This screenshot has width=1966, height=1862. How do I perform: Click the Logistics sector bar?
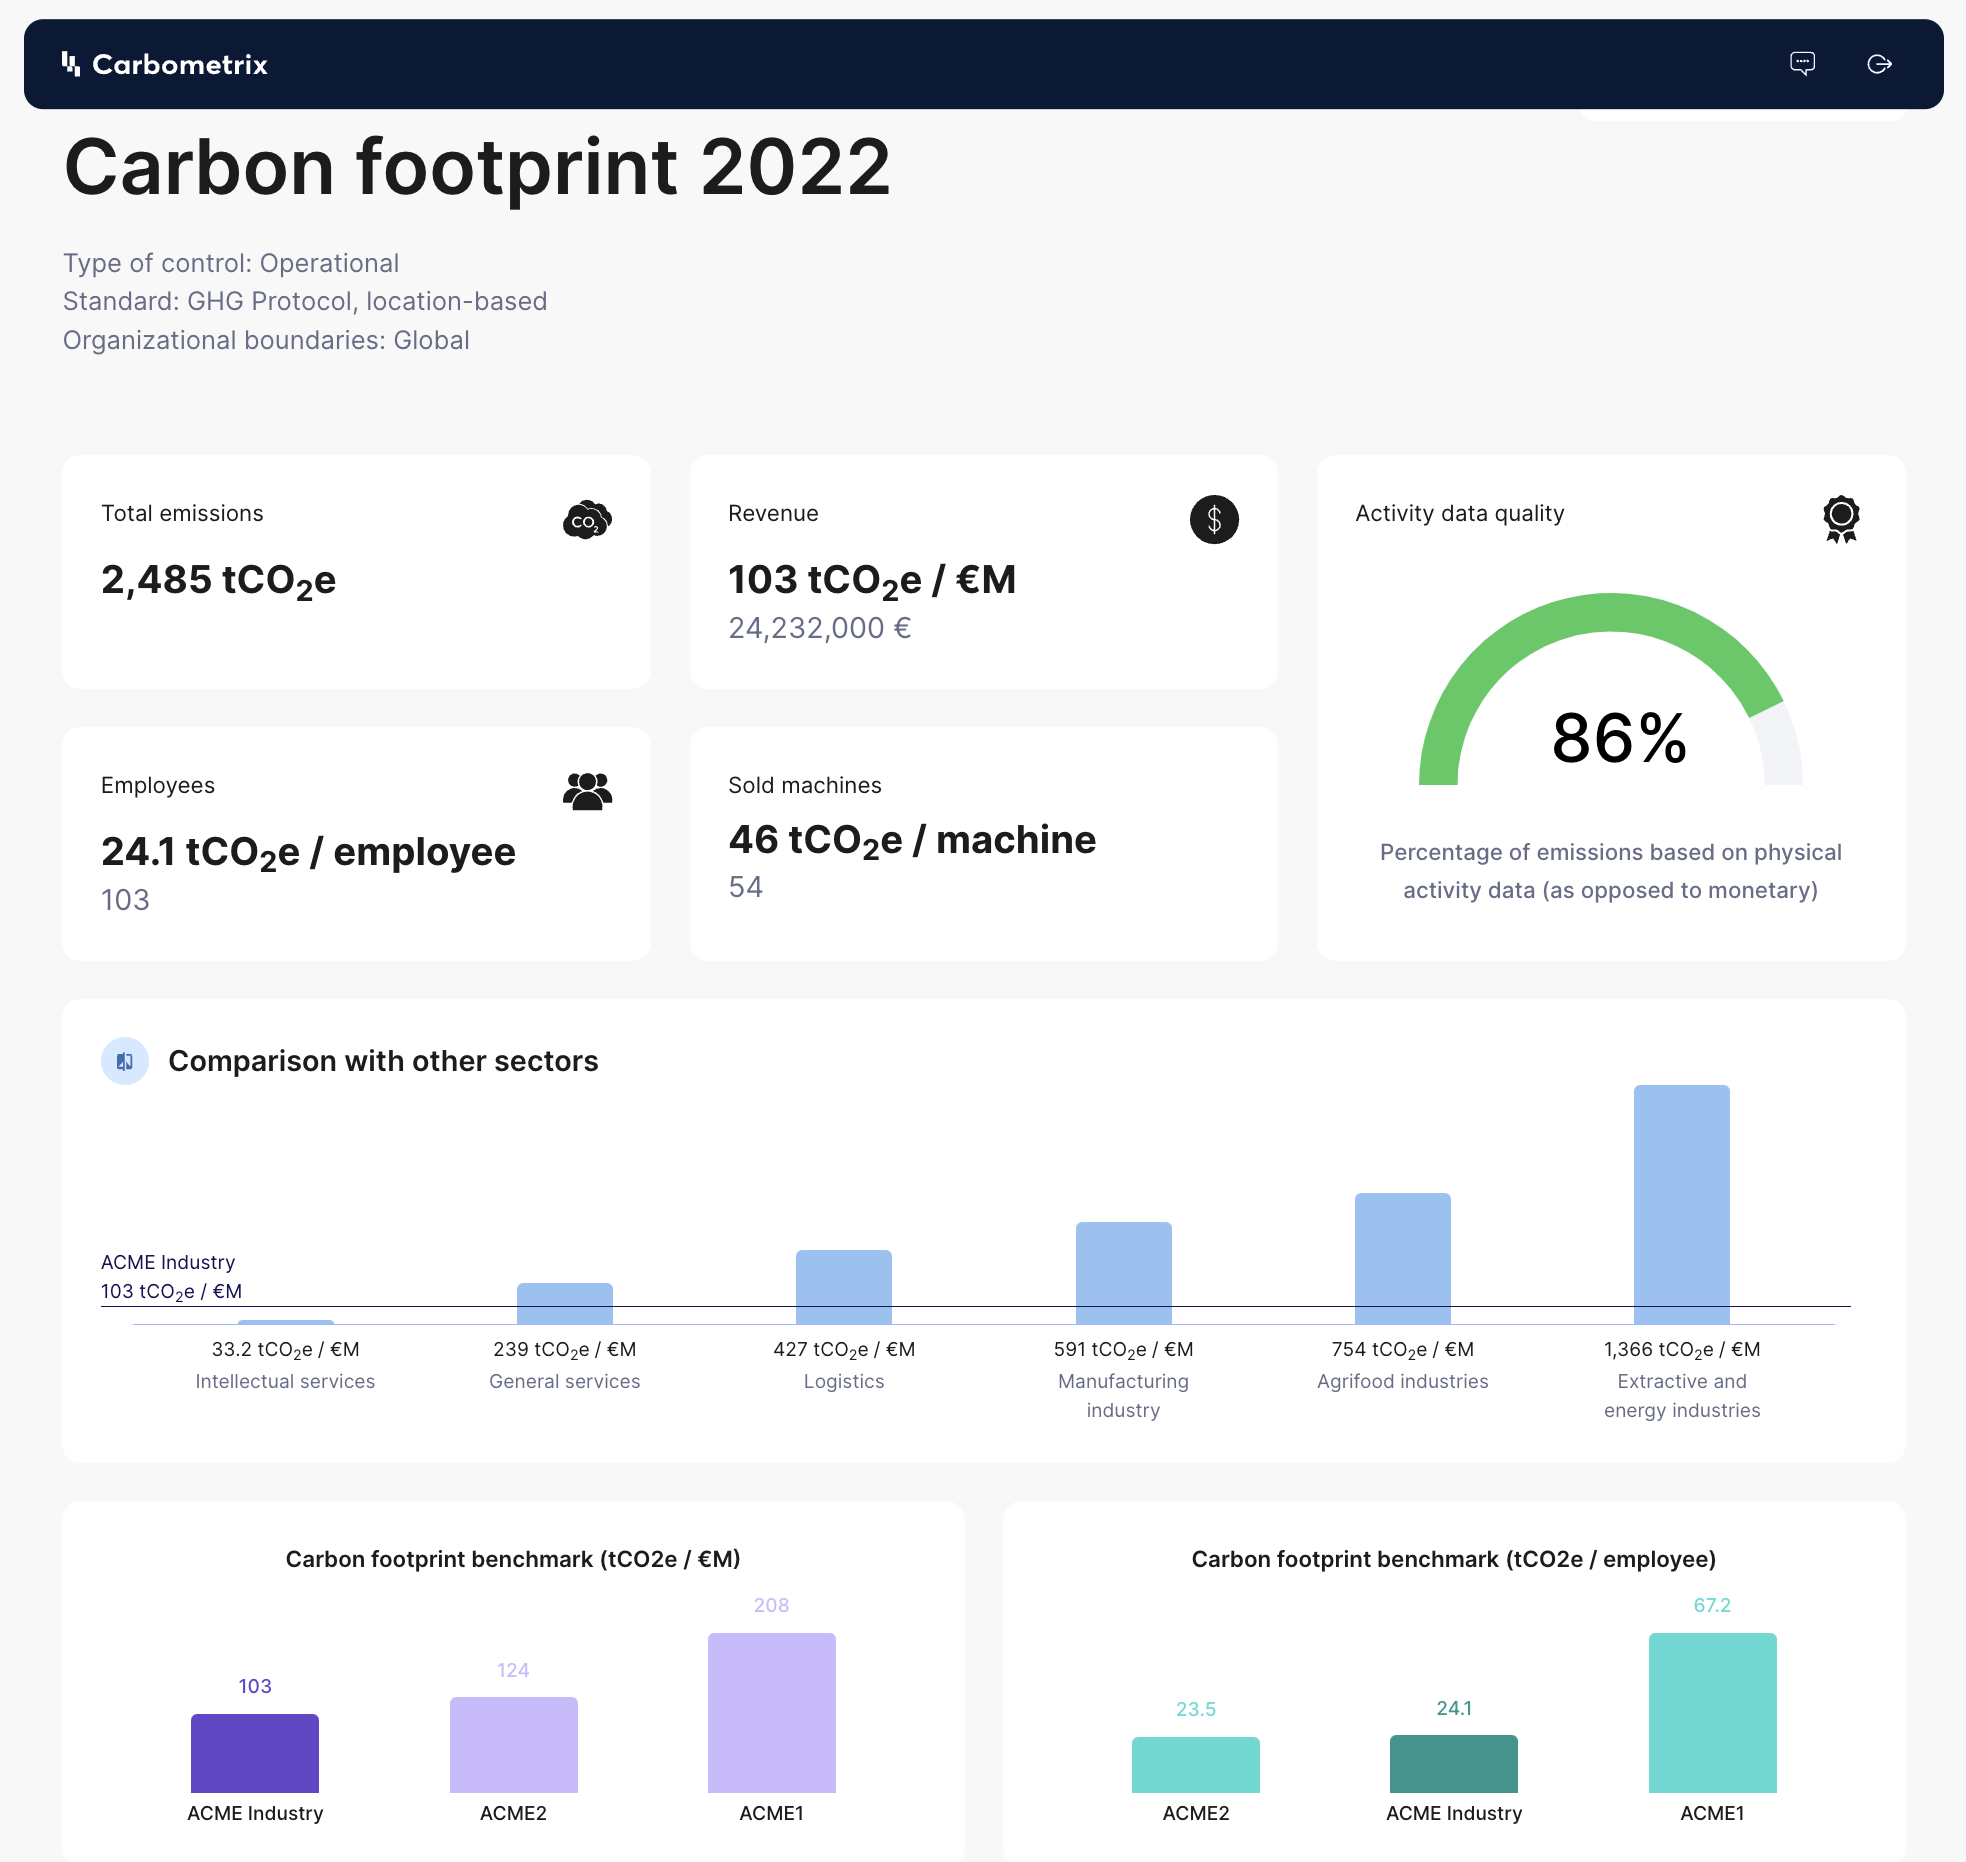coord(844,1287)
